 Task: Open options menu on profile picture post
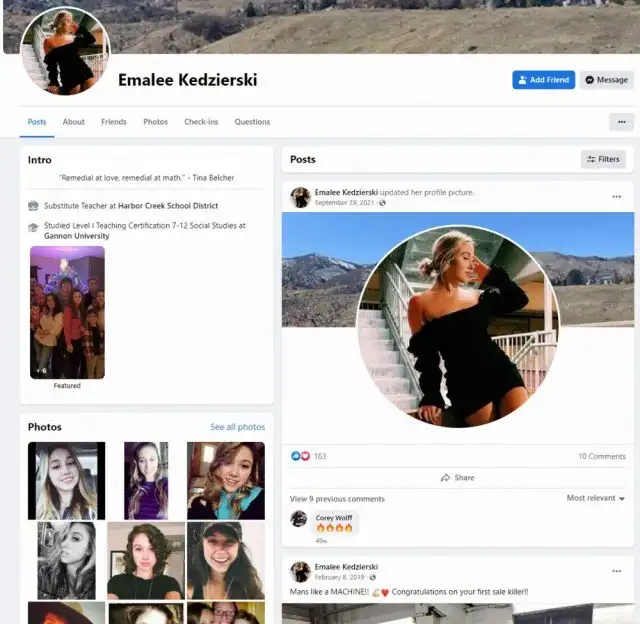coord(616,197)
